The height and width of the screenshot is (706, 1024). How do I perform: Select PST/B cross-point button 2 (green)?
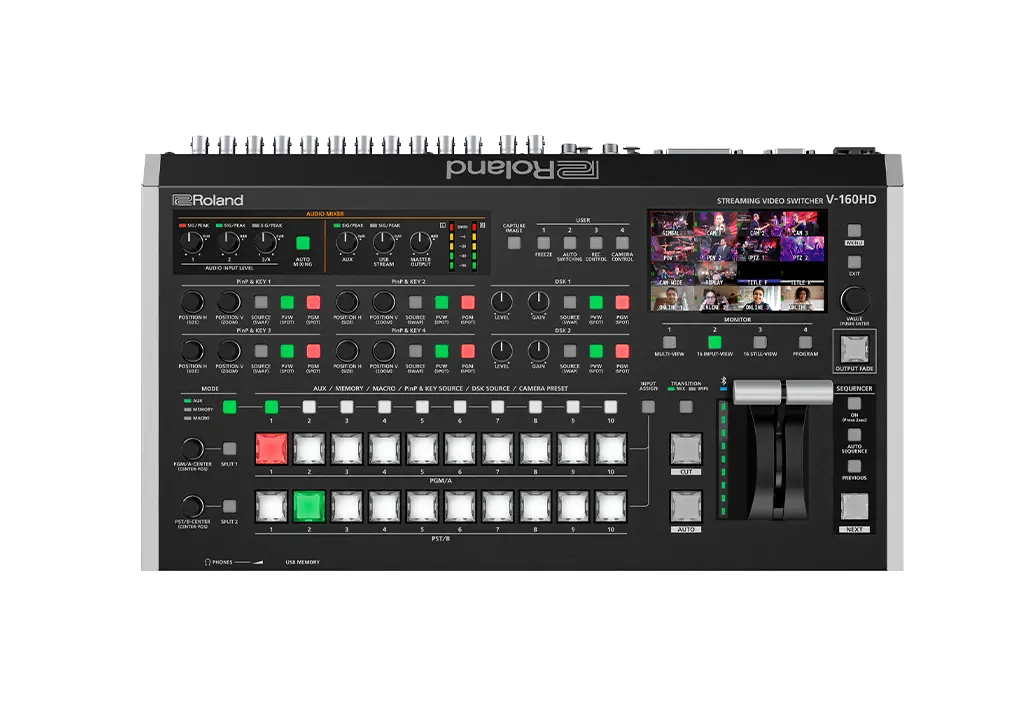(309, 506)
